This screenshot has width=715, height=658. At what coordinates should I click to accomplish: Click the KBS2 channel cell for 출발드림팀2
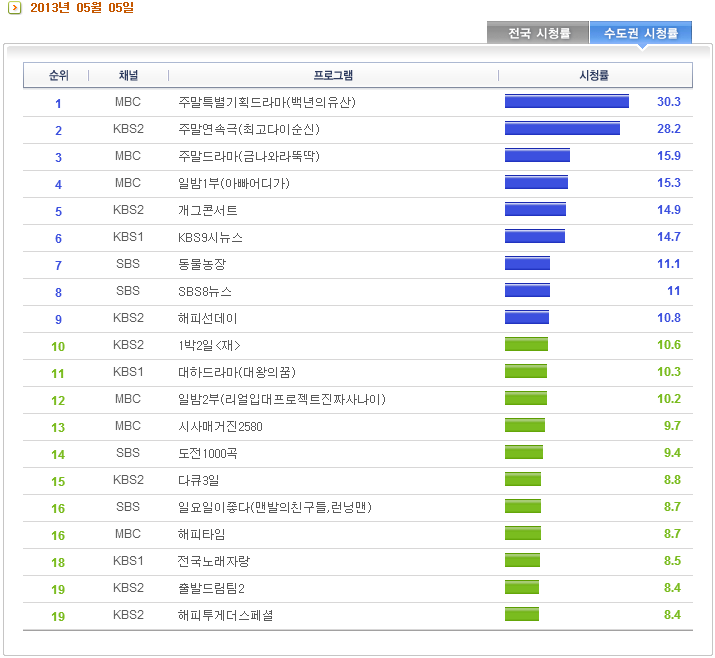[128, 587]
